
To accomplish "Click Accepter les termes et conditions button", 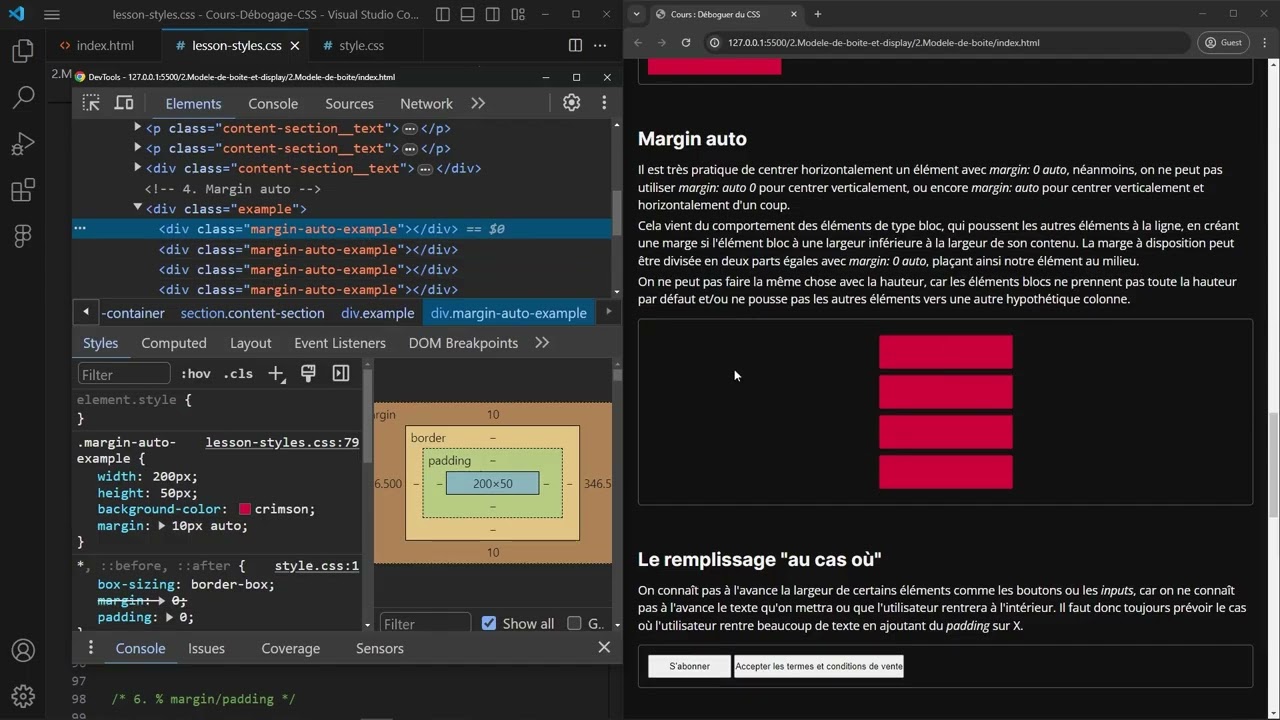I will tap(819, 666).
